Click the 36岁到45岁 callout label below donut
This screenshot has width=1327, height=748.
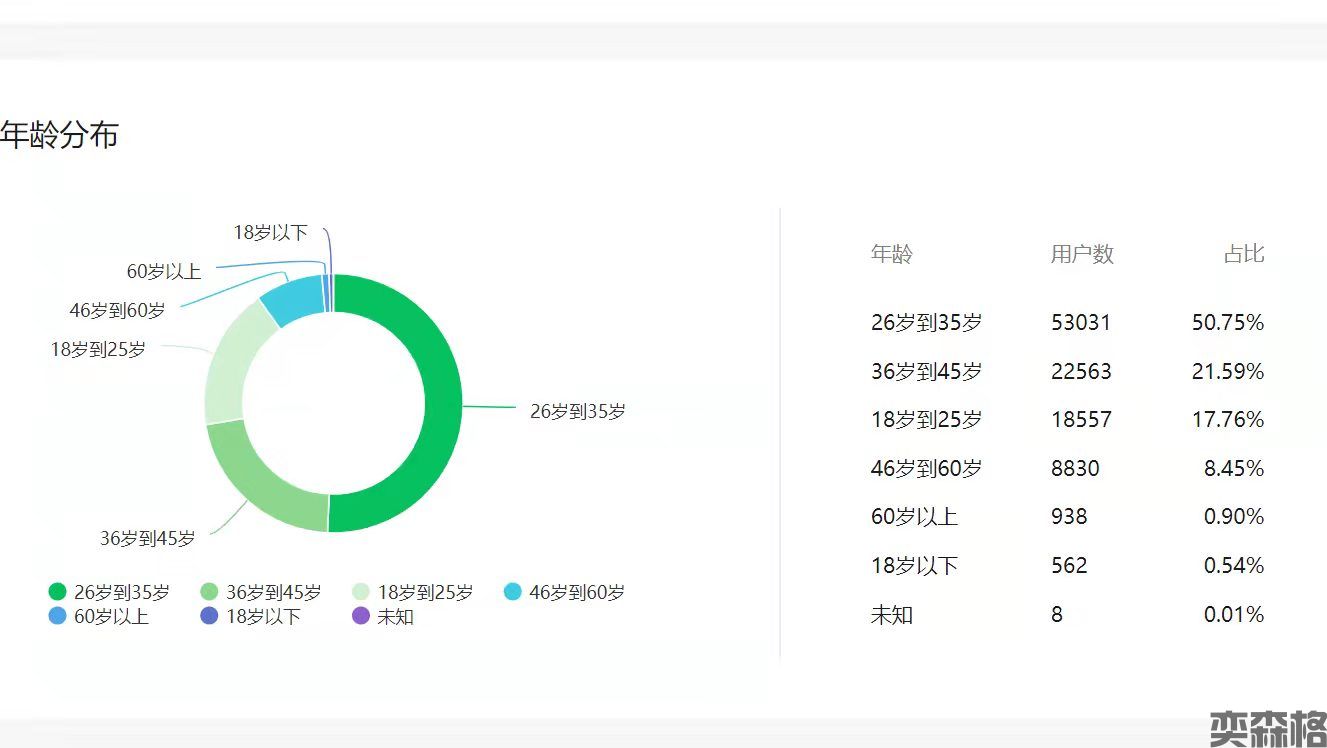[x=147, y=538]
